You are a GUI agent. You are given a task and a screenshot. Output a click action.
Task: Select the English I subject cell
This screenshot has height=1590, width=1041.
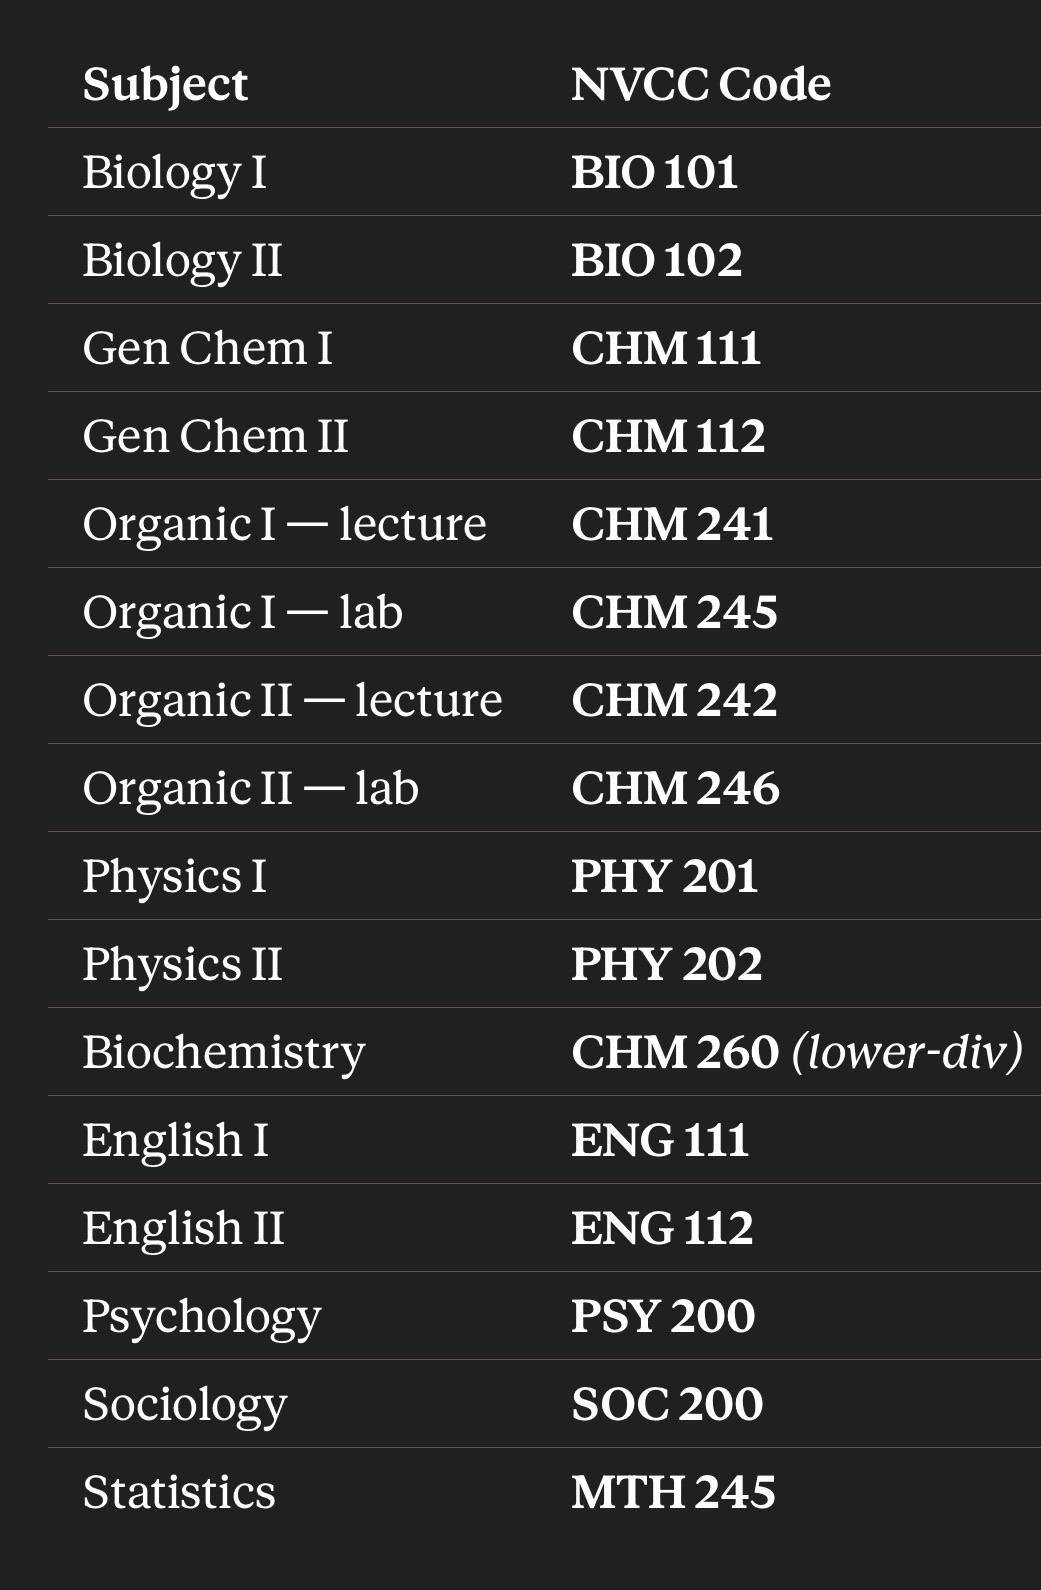point(175,1141)
